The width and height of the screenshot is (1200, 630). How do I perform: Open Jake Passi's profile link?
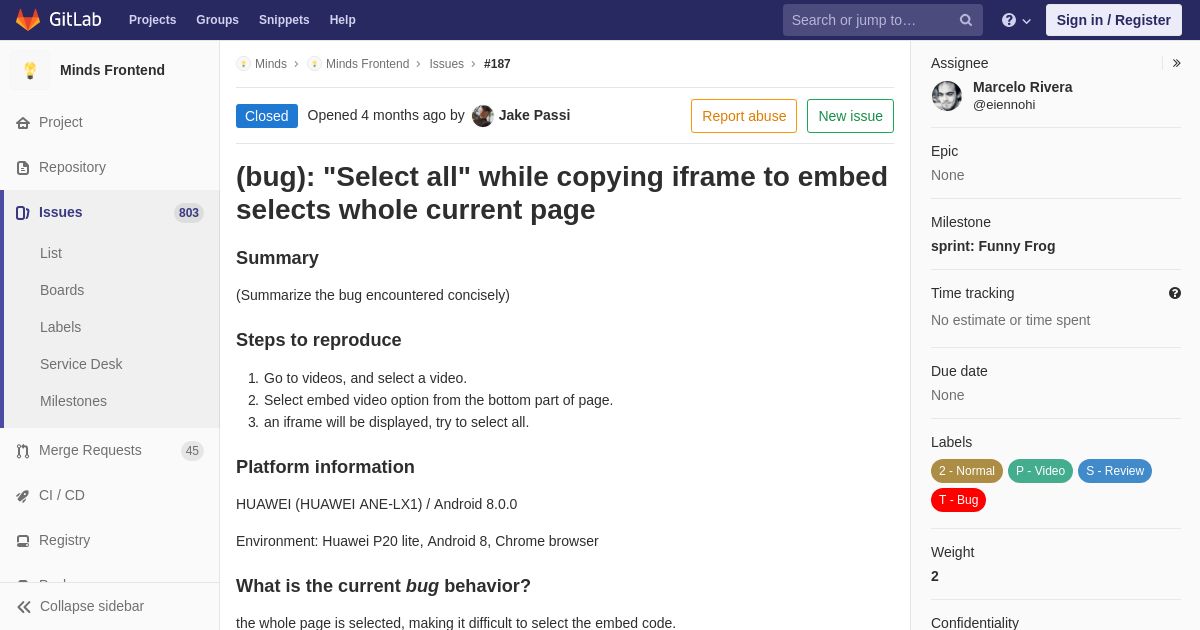[534, 115]
